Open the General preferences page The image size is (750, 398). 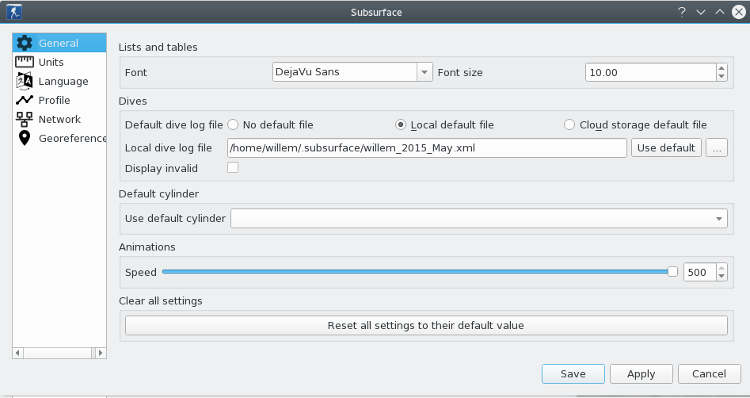59,43
